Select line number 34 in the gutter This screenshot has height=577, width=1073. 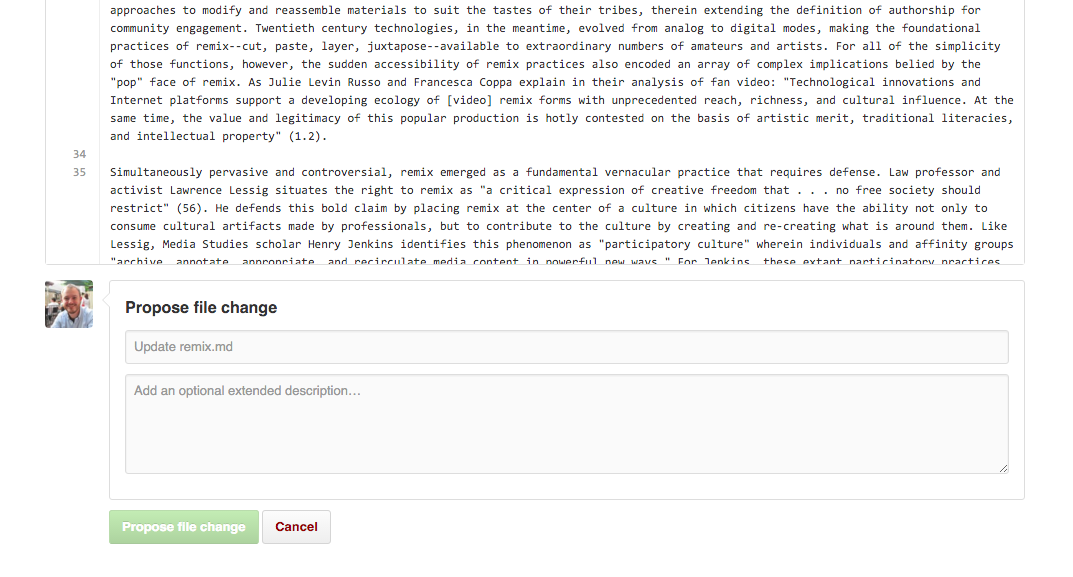pyautogui.click(x=79, y=154)
